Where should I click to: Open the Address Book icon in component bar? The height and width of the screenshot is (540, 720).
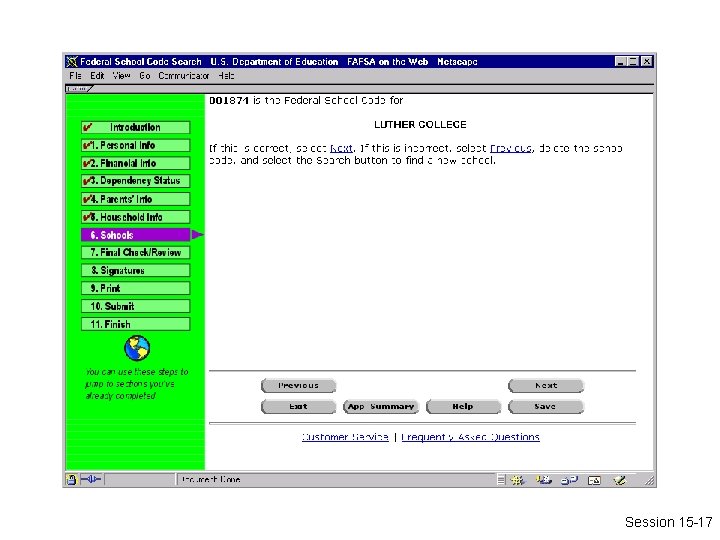pyautogui.click(x=594, y=480)
